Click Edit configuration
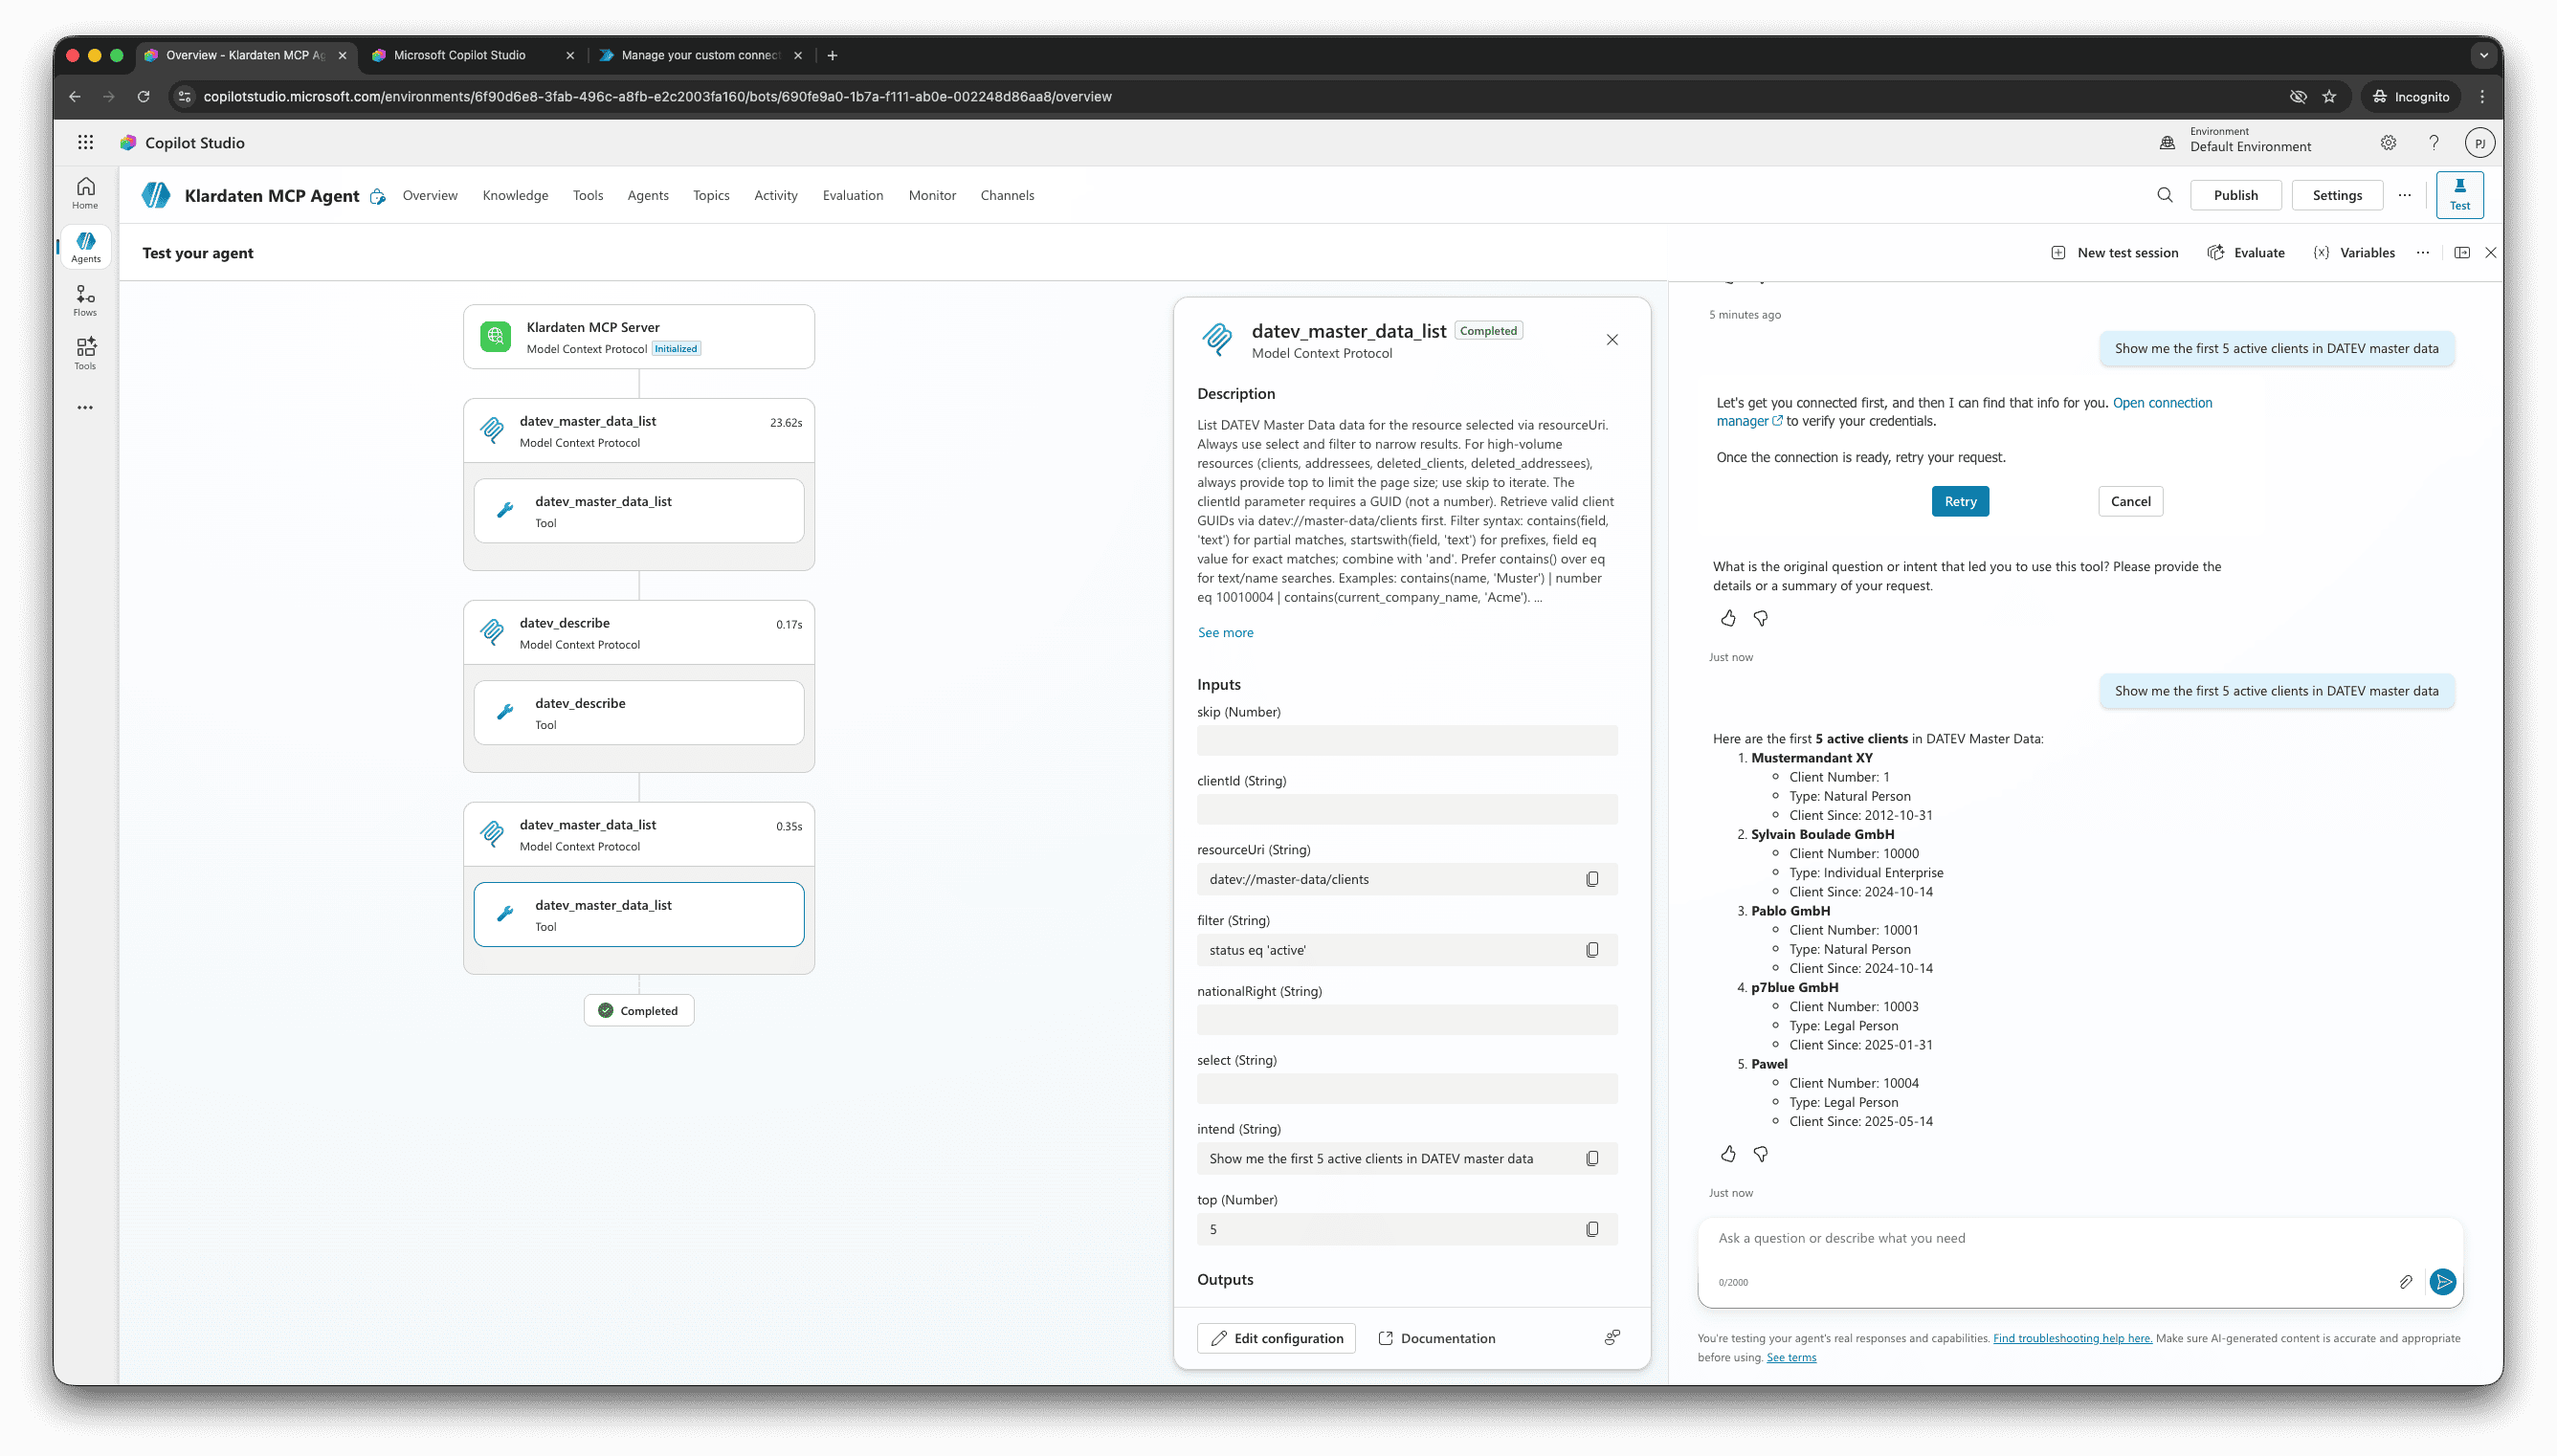 [x=1276, y=1338]
